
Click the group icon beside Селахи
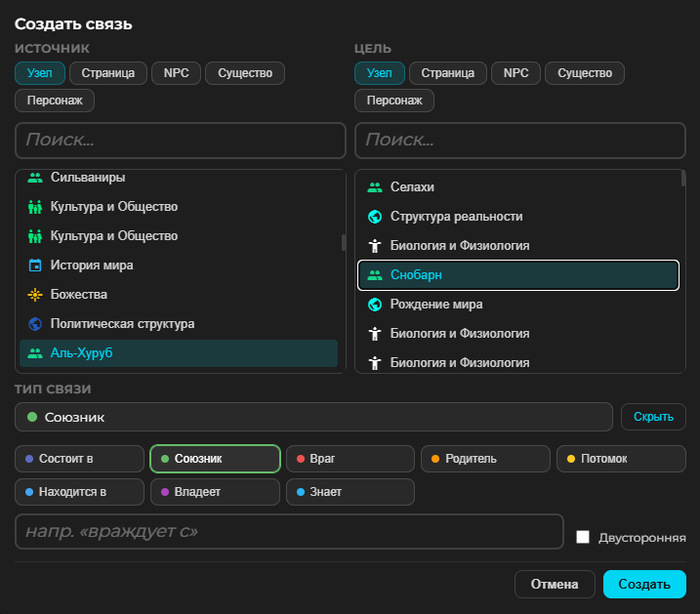pos(375,187)
